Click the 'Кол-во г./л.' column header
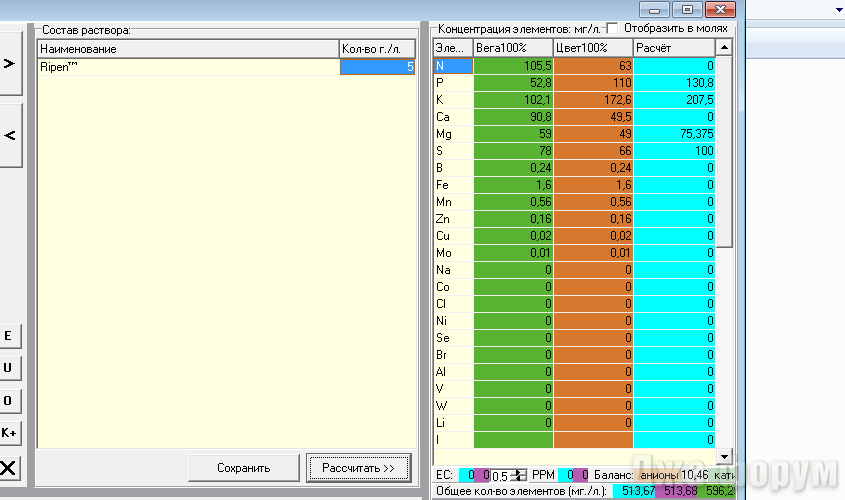845x500 pixels. 377,49
